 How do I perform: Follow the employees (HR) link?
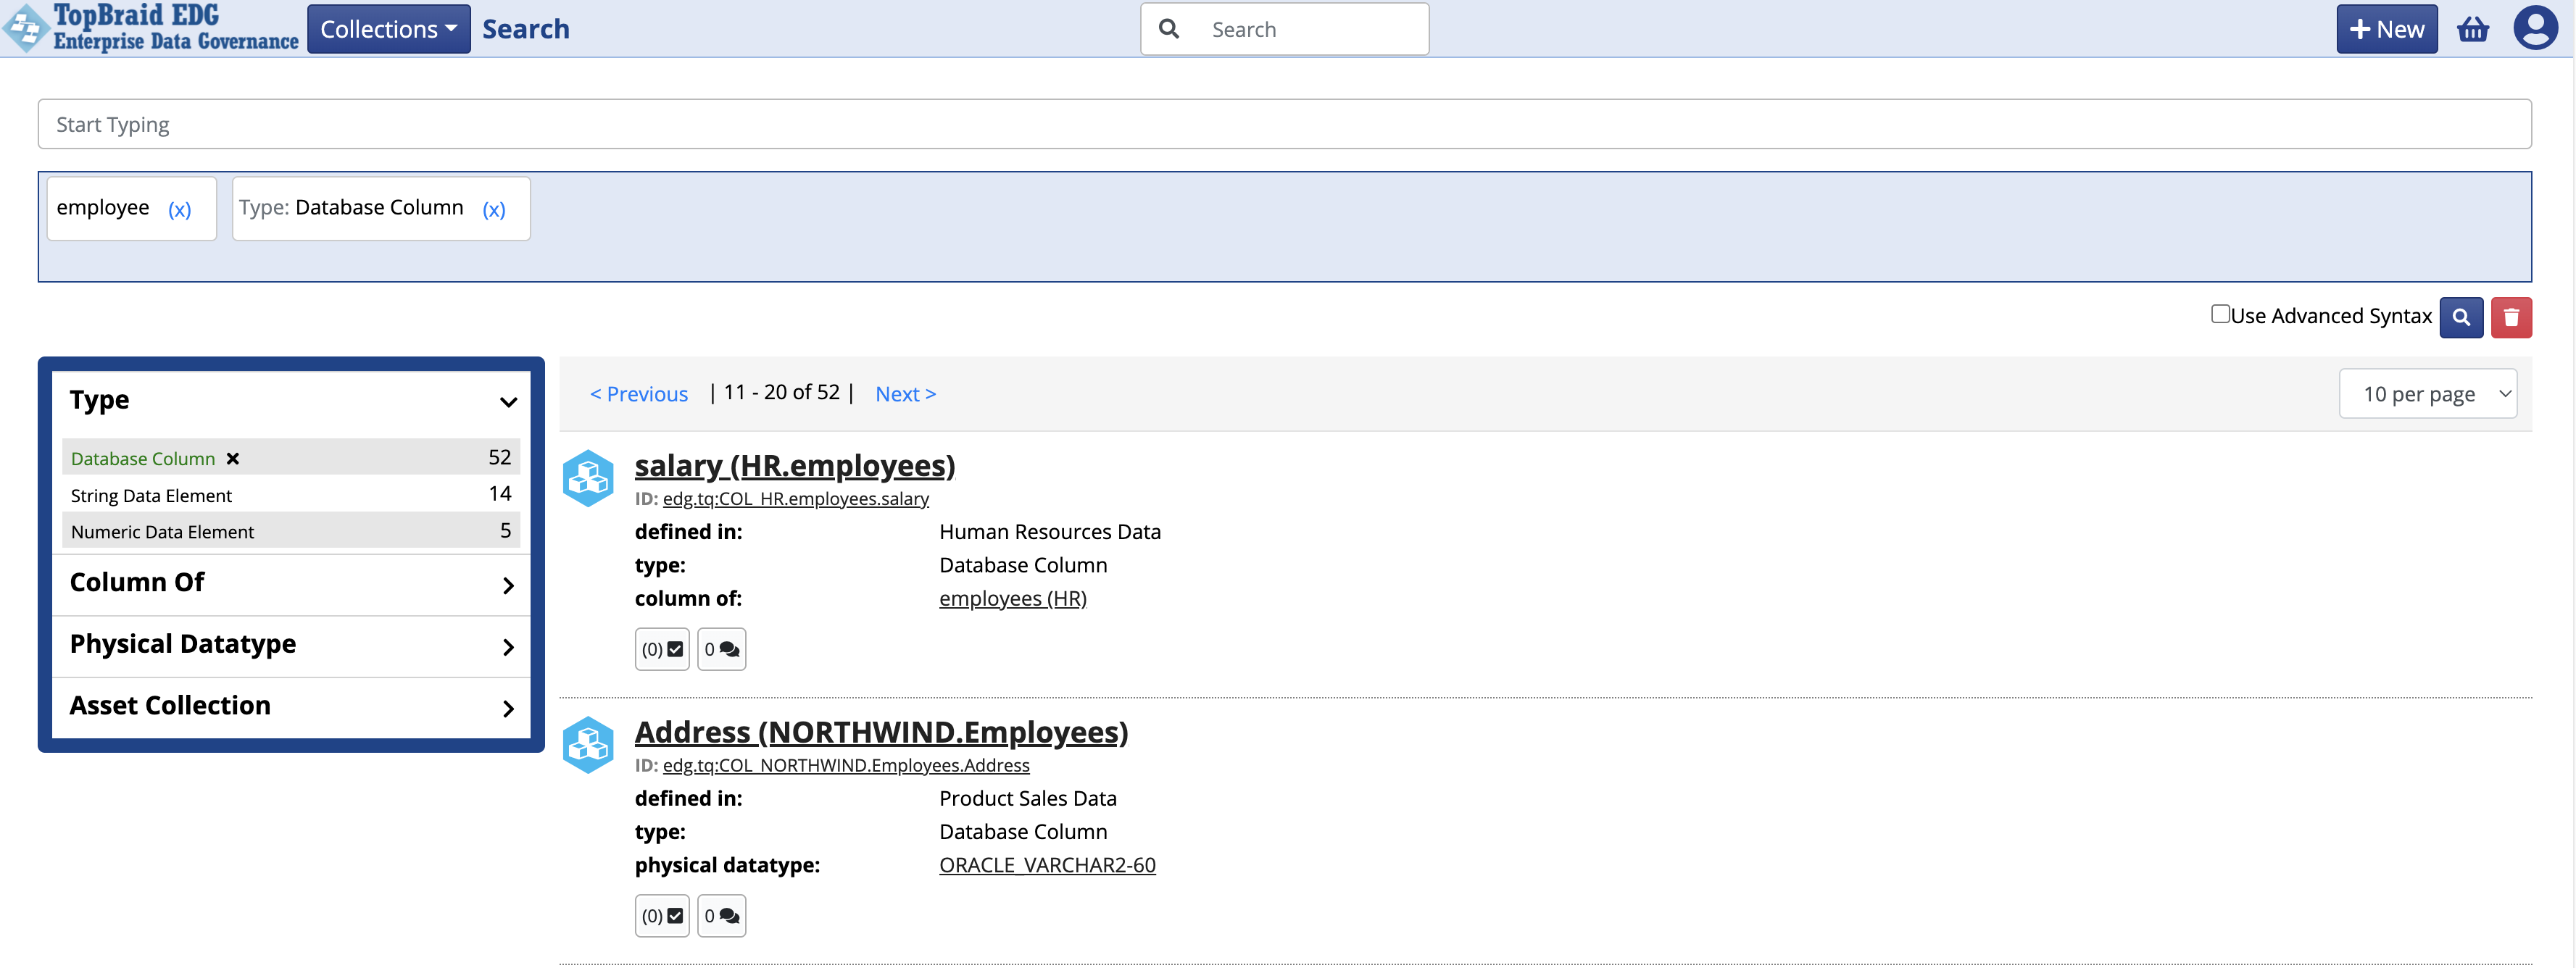tap(1012, 598)
